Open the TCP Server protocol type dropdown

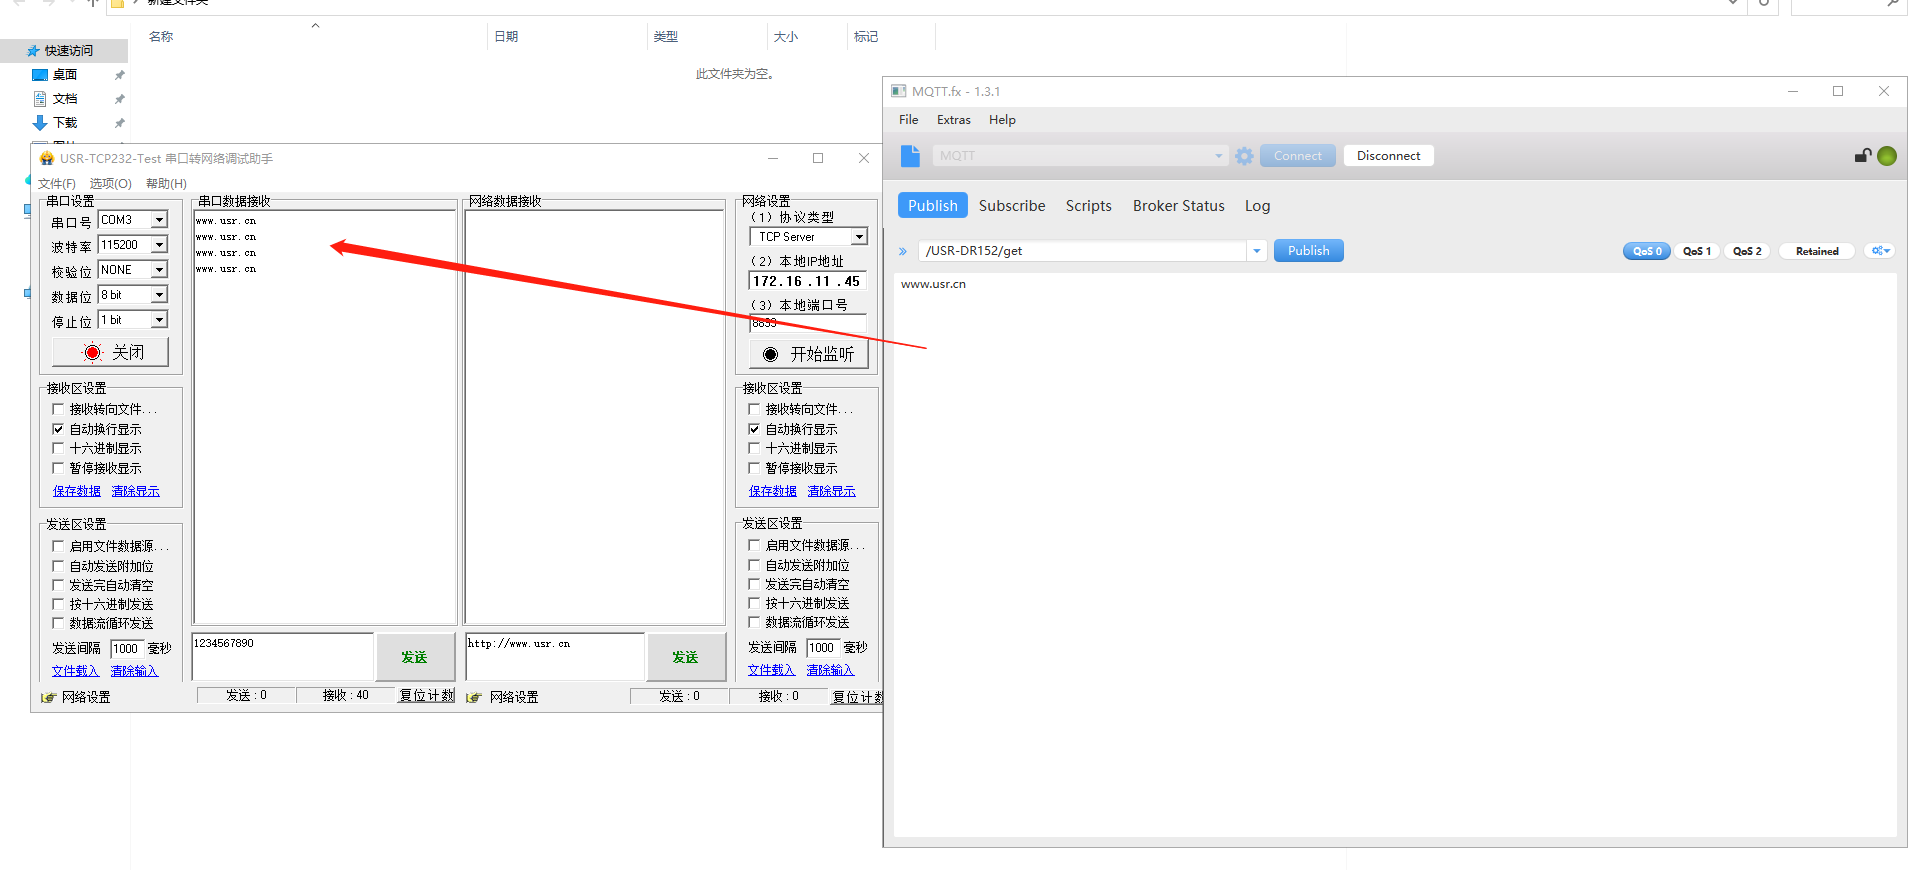tap(859, 237)
